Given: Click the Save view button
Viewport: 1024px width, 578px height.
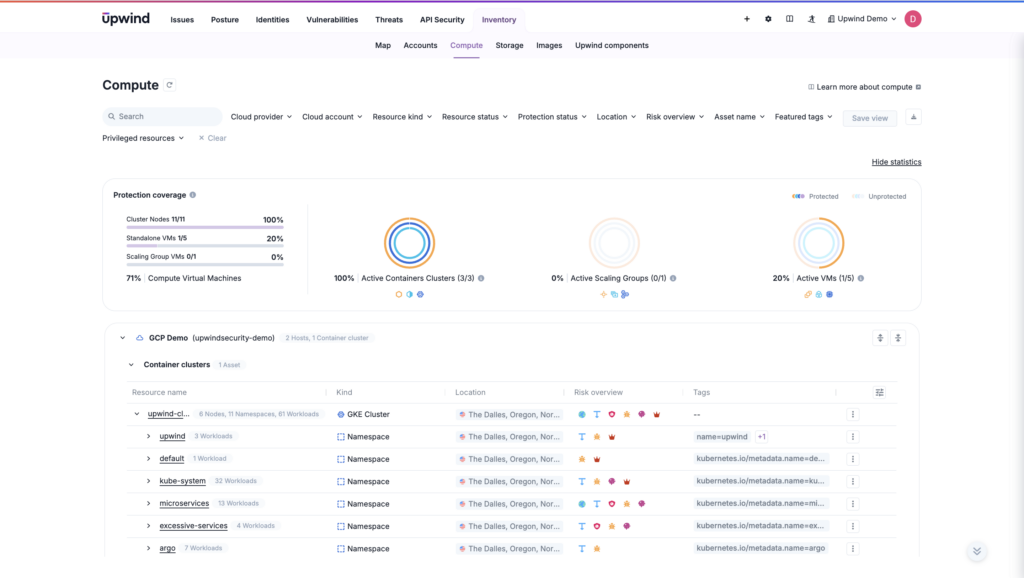Looking at the screenshot, I should pyautogui.click(x=868, y=117).
